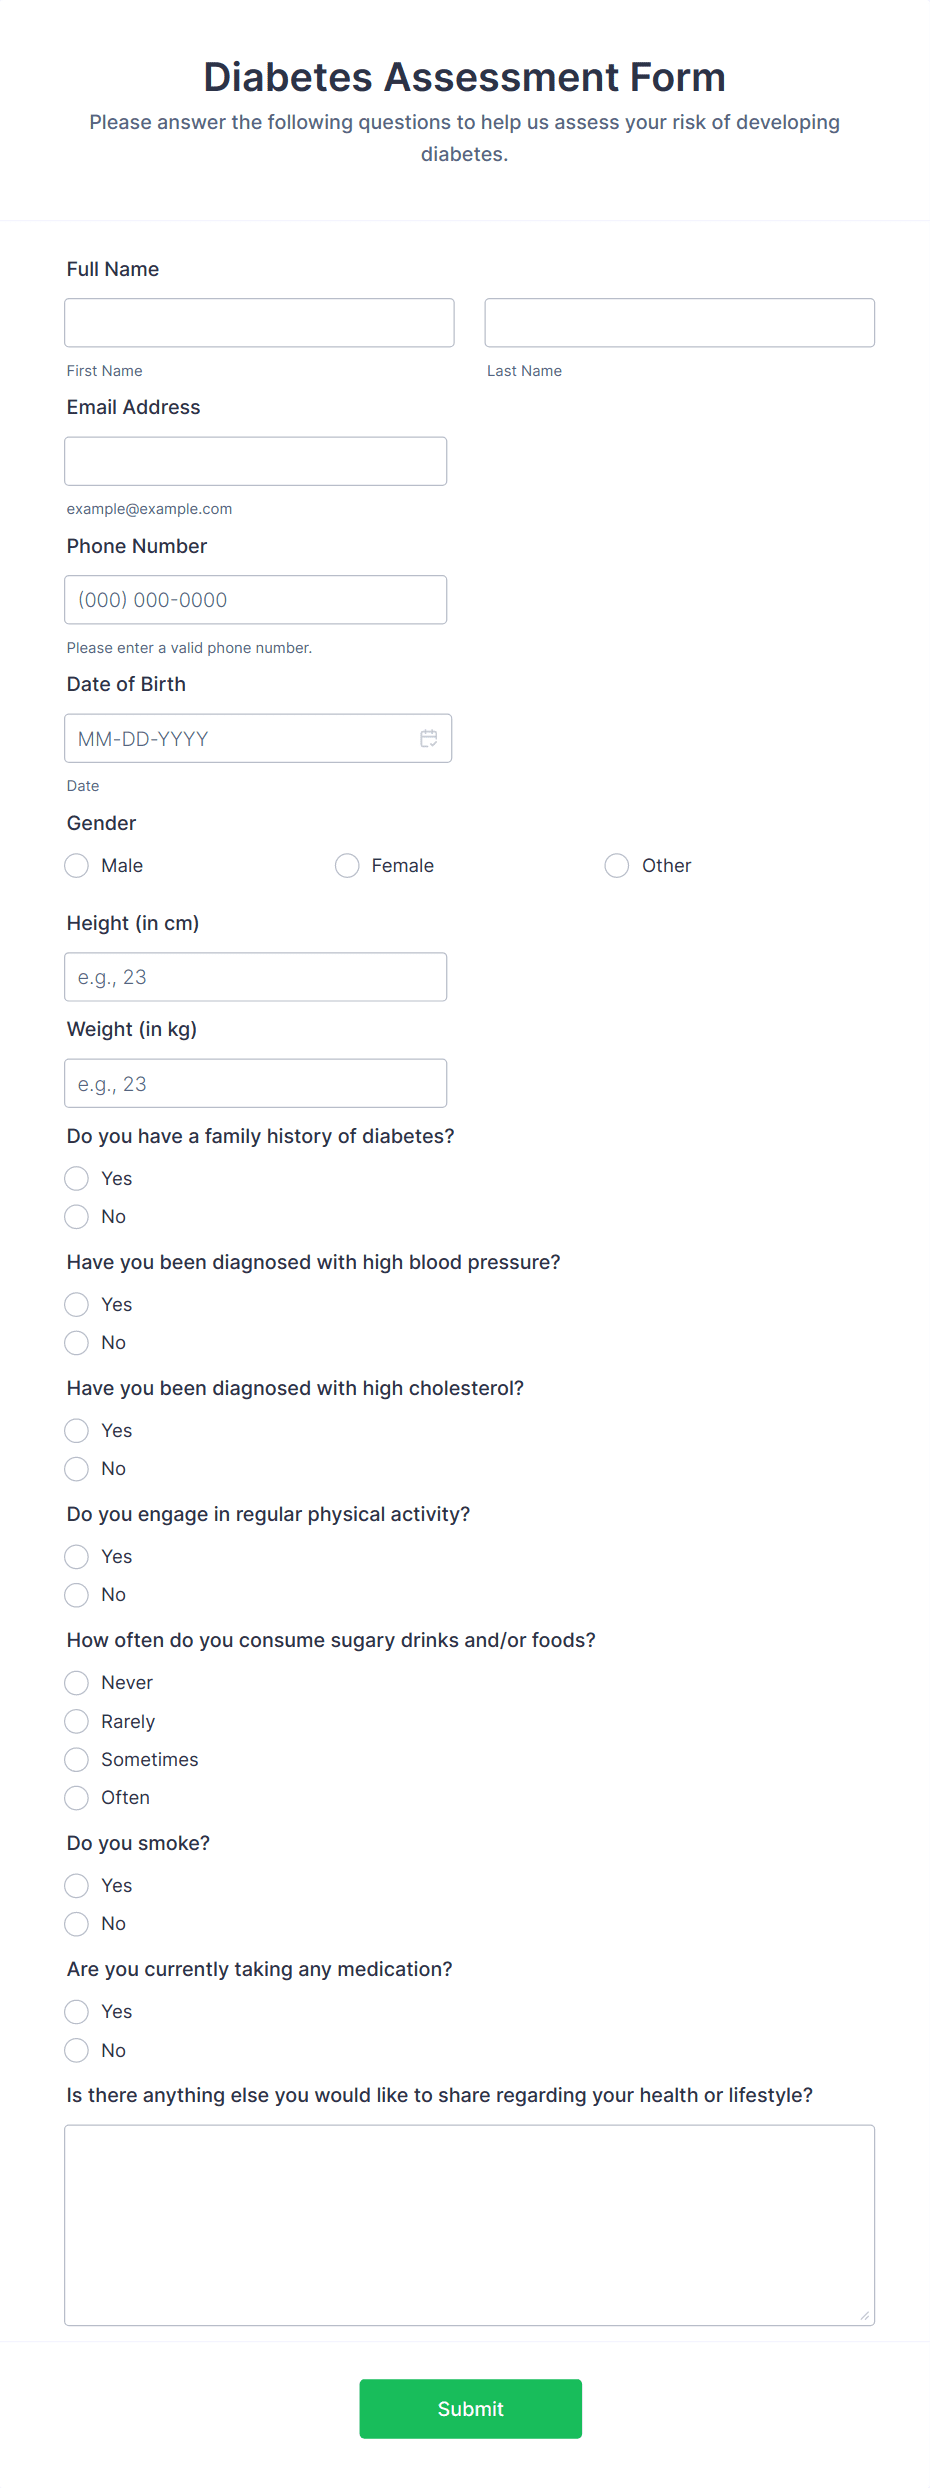Select Yes for high cholesterol diagnosis
The height and width of the screenshot is (2488, 930).
(76, 1430)
